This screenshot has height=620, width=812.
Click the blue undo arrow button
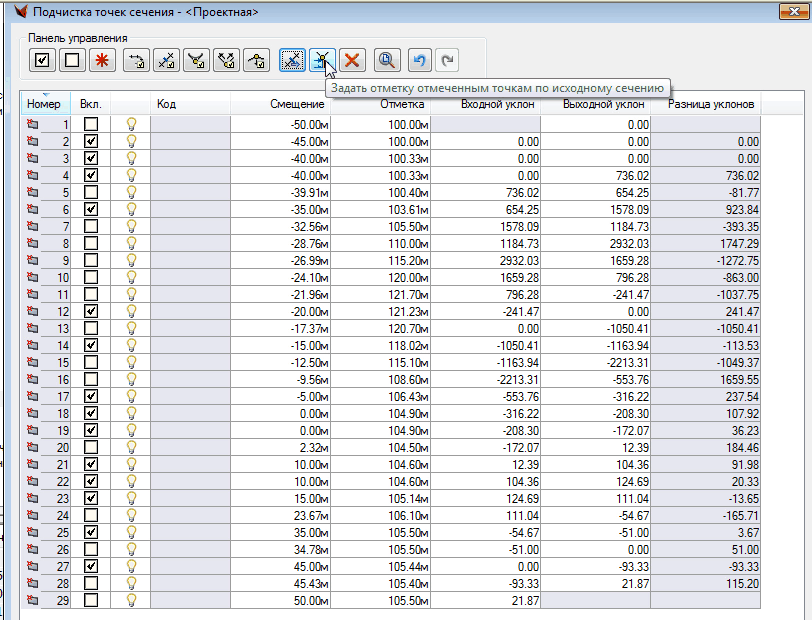click(420, 60)
